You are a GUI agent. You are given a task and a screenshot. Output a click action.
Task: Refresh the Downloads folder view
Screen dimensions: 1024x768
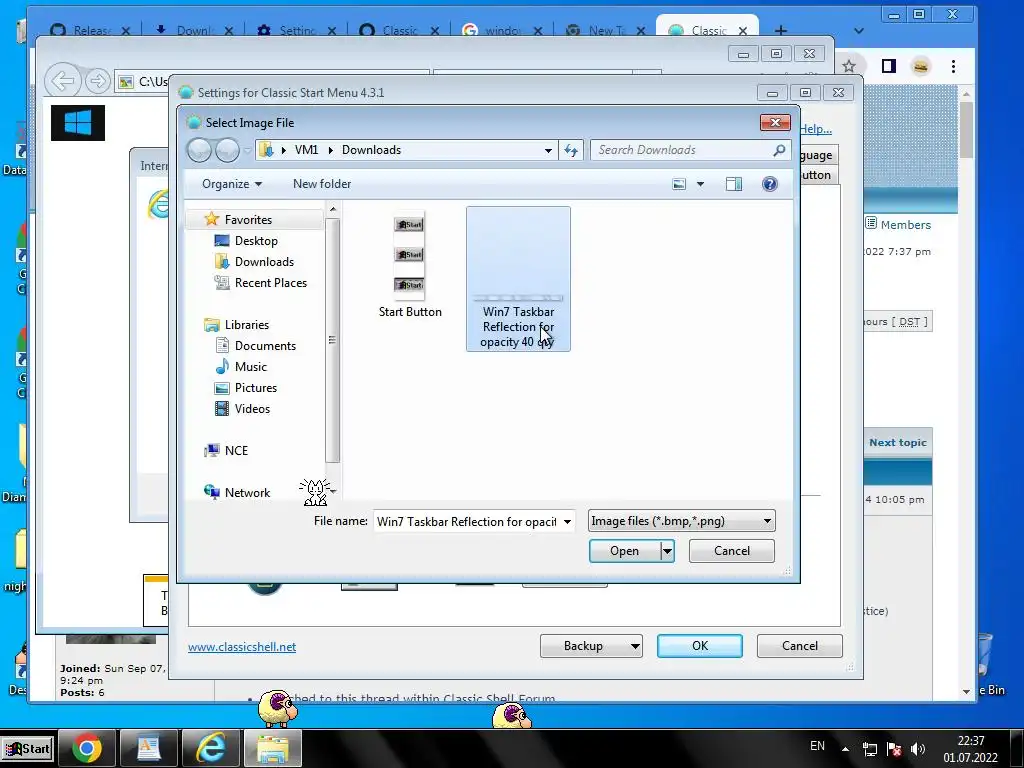(571, 150)
